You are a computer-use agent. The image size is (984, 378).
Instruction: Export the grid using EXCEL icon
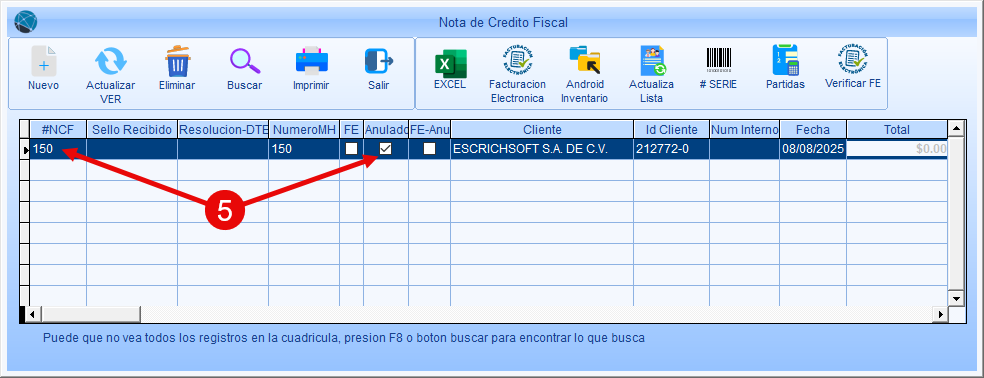(450, 63)
